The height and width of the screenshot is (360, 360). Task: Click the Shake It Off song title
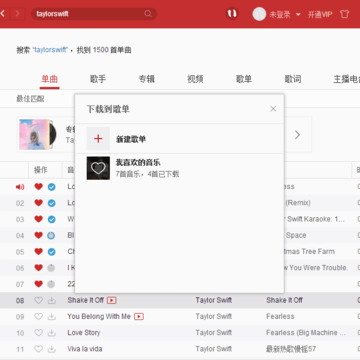tap(86, 300)
